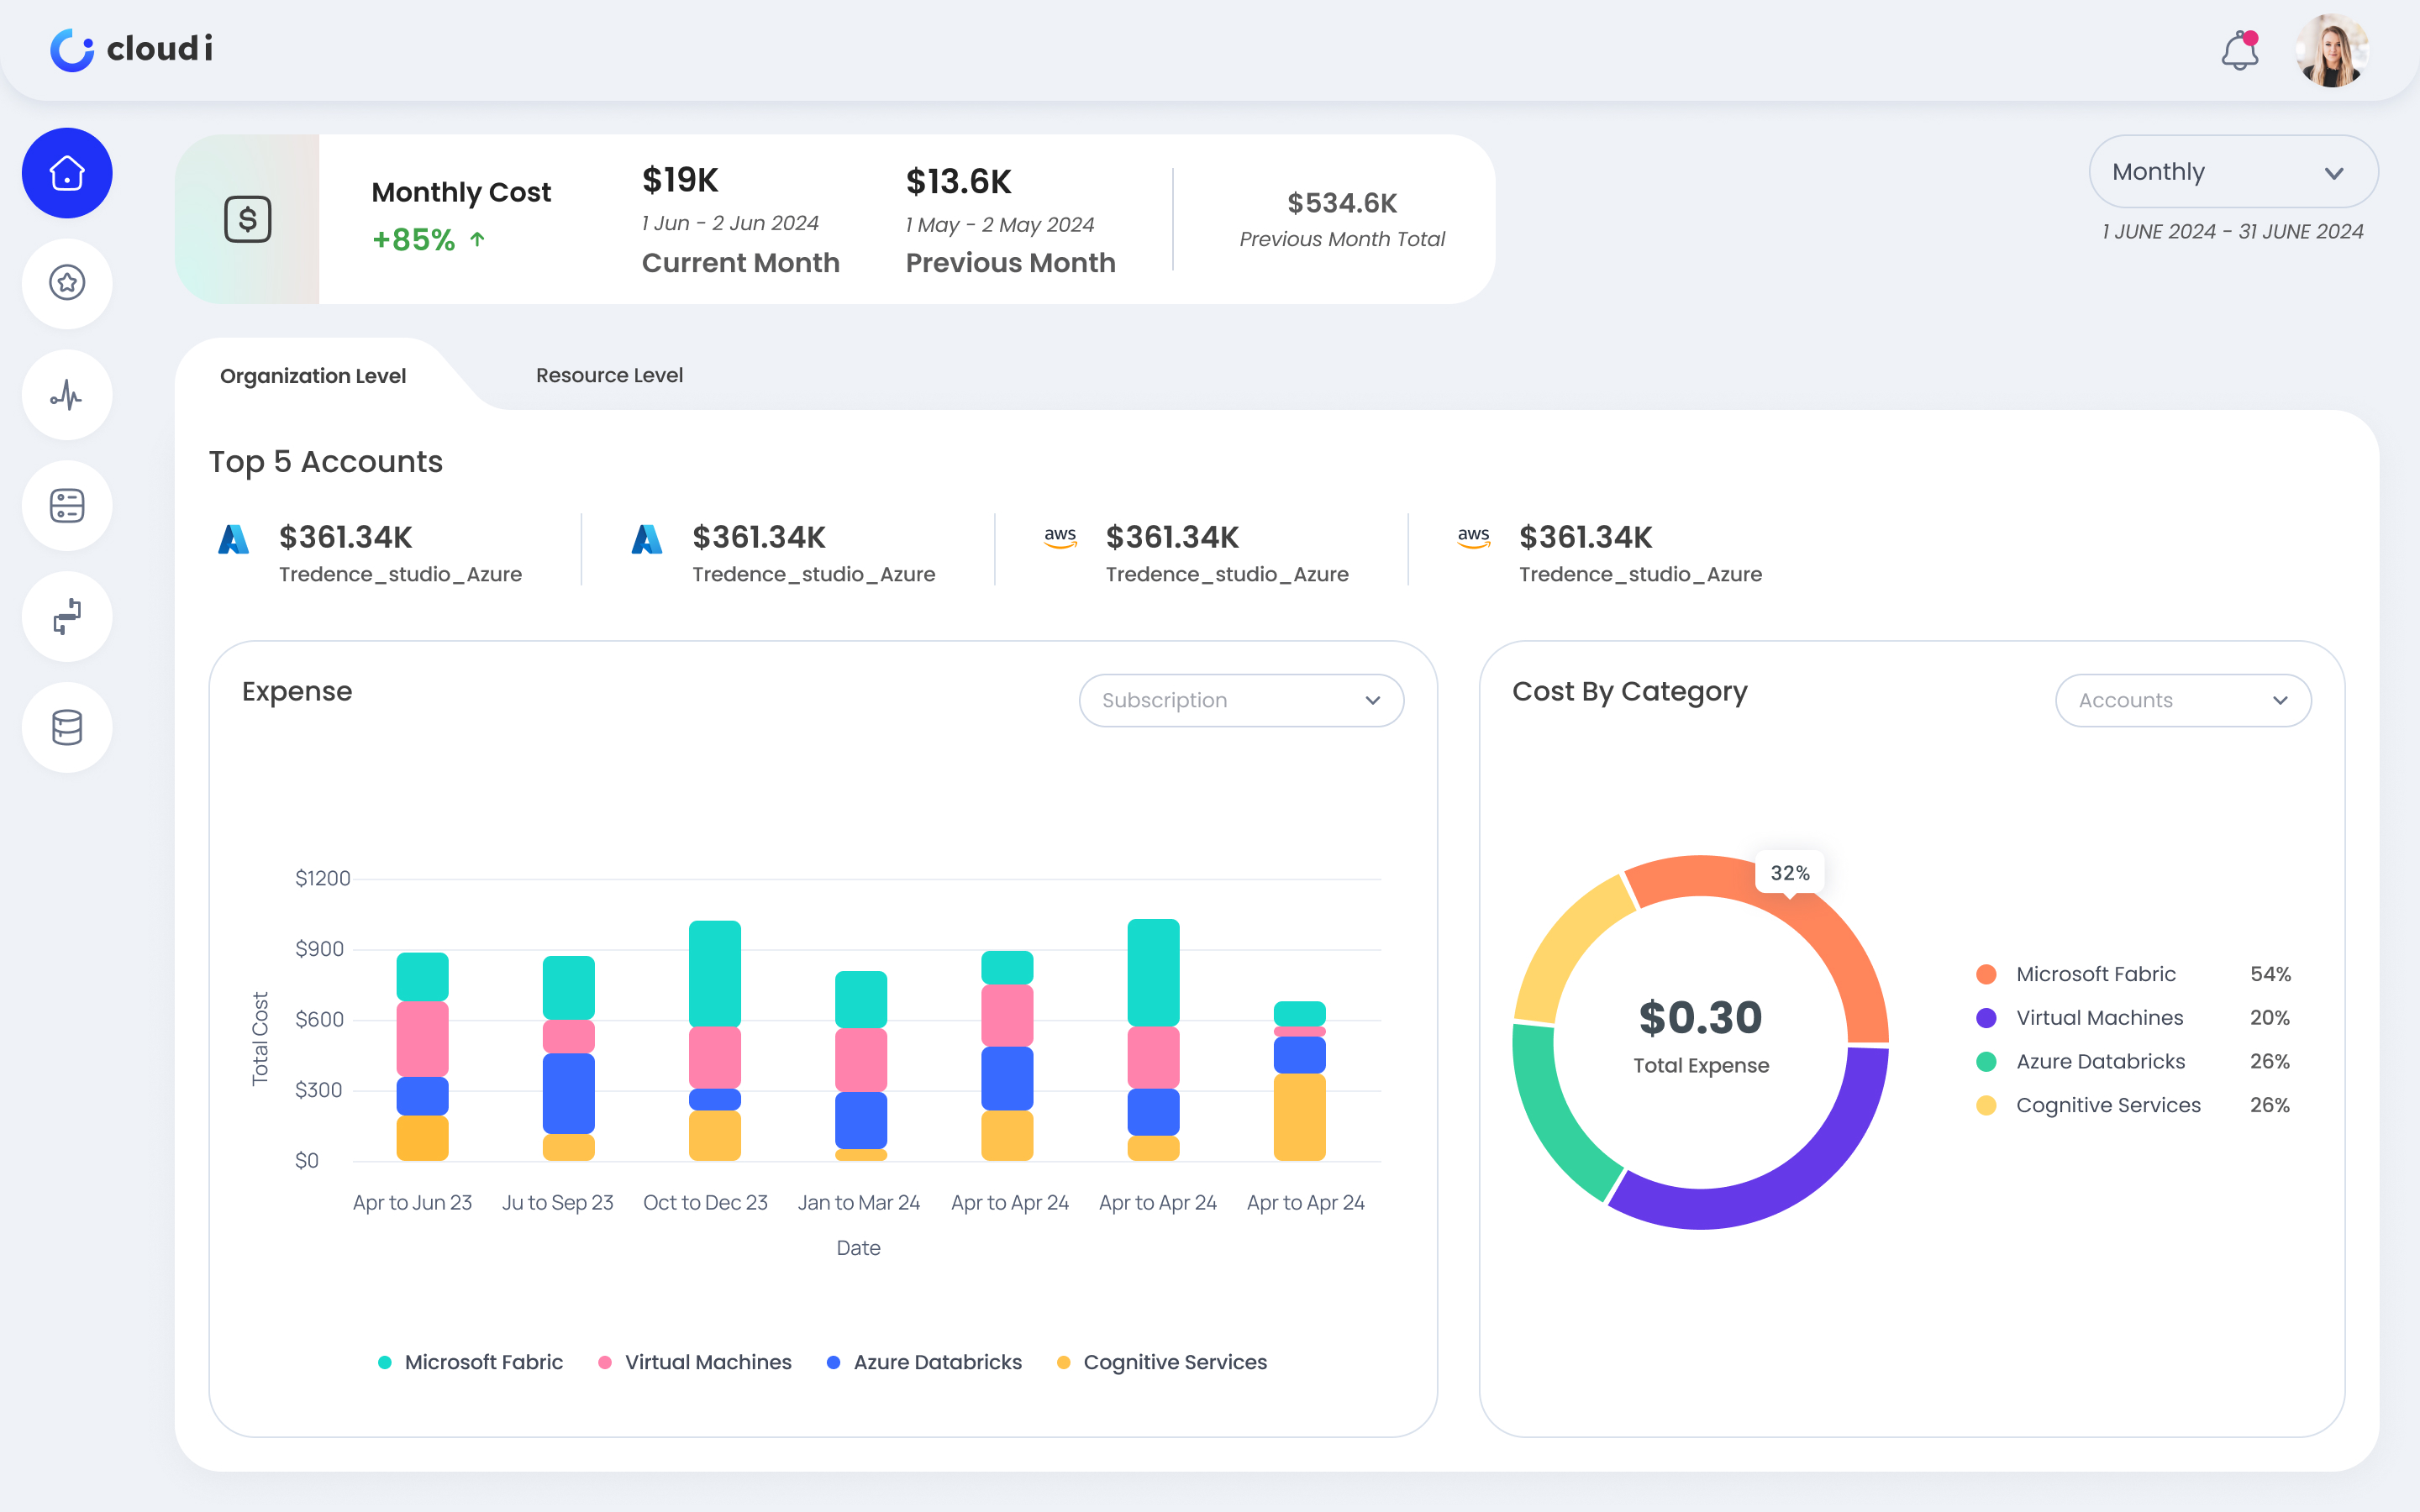Click the dollar sign Monthly Cost icon
The height and width of the screenshot is (1512, 2420).
(248, 219)
